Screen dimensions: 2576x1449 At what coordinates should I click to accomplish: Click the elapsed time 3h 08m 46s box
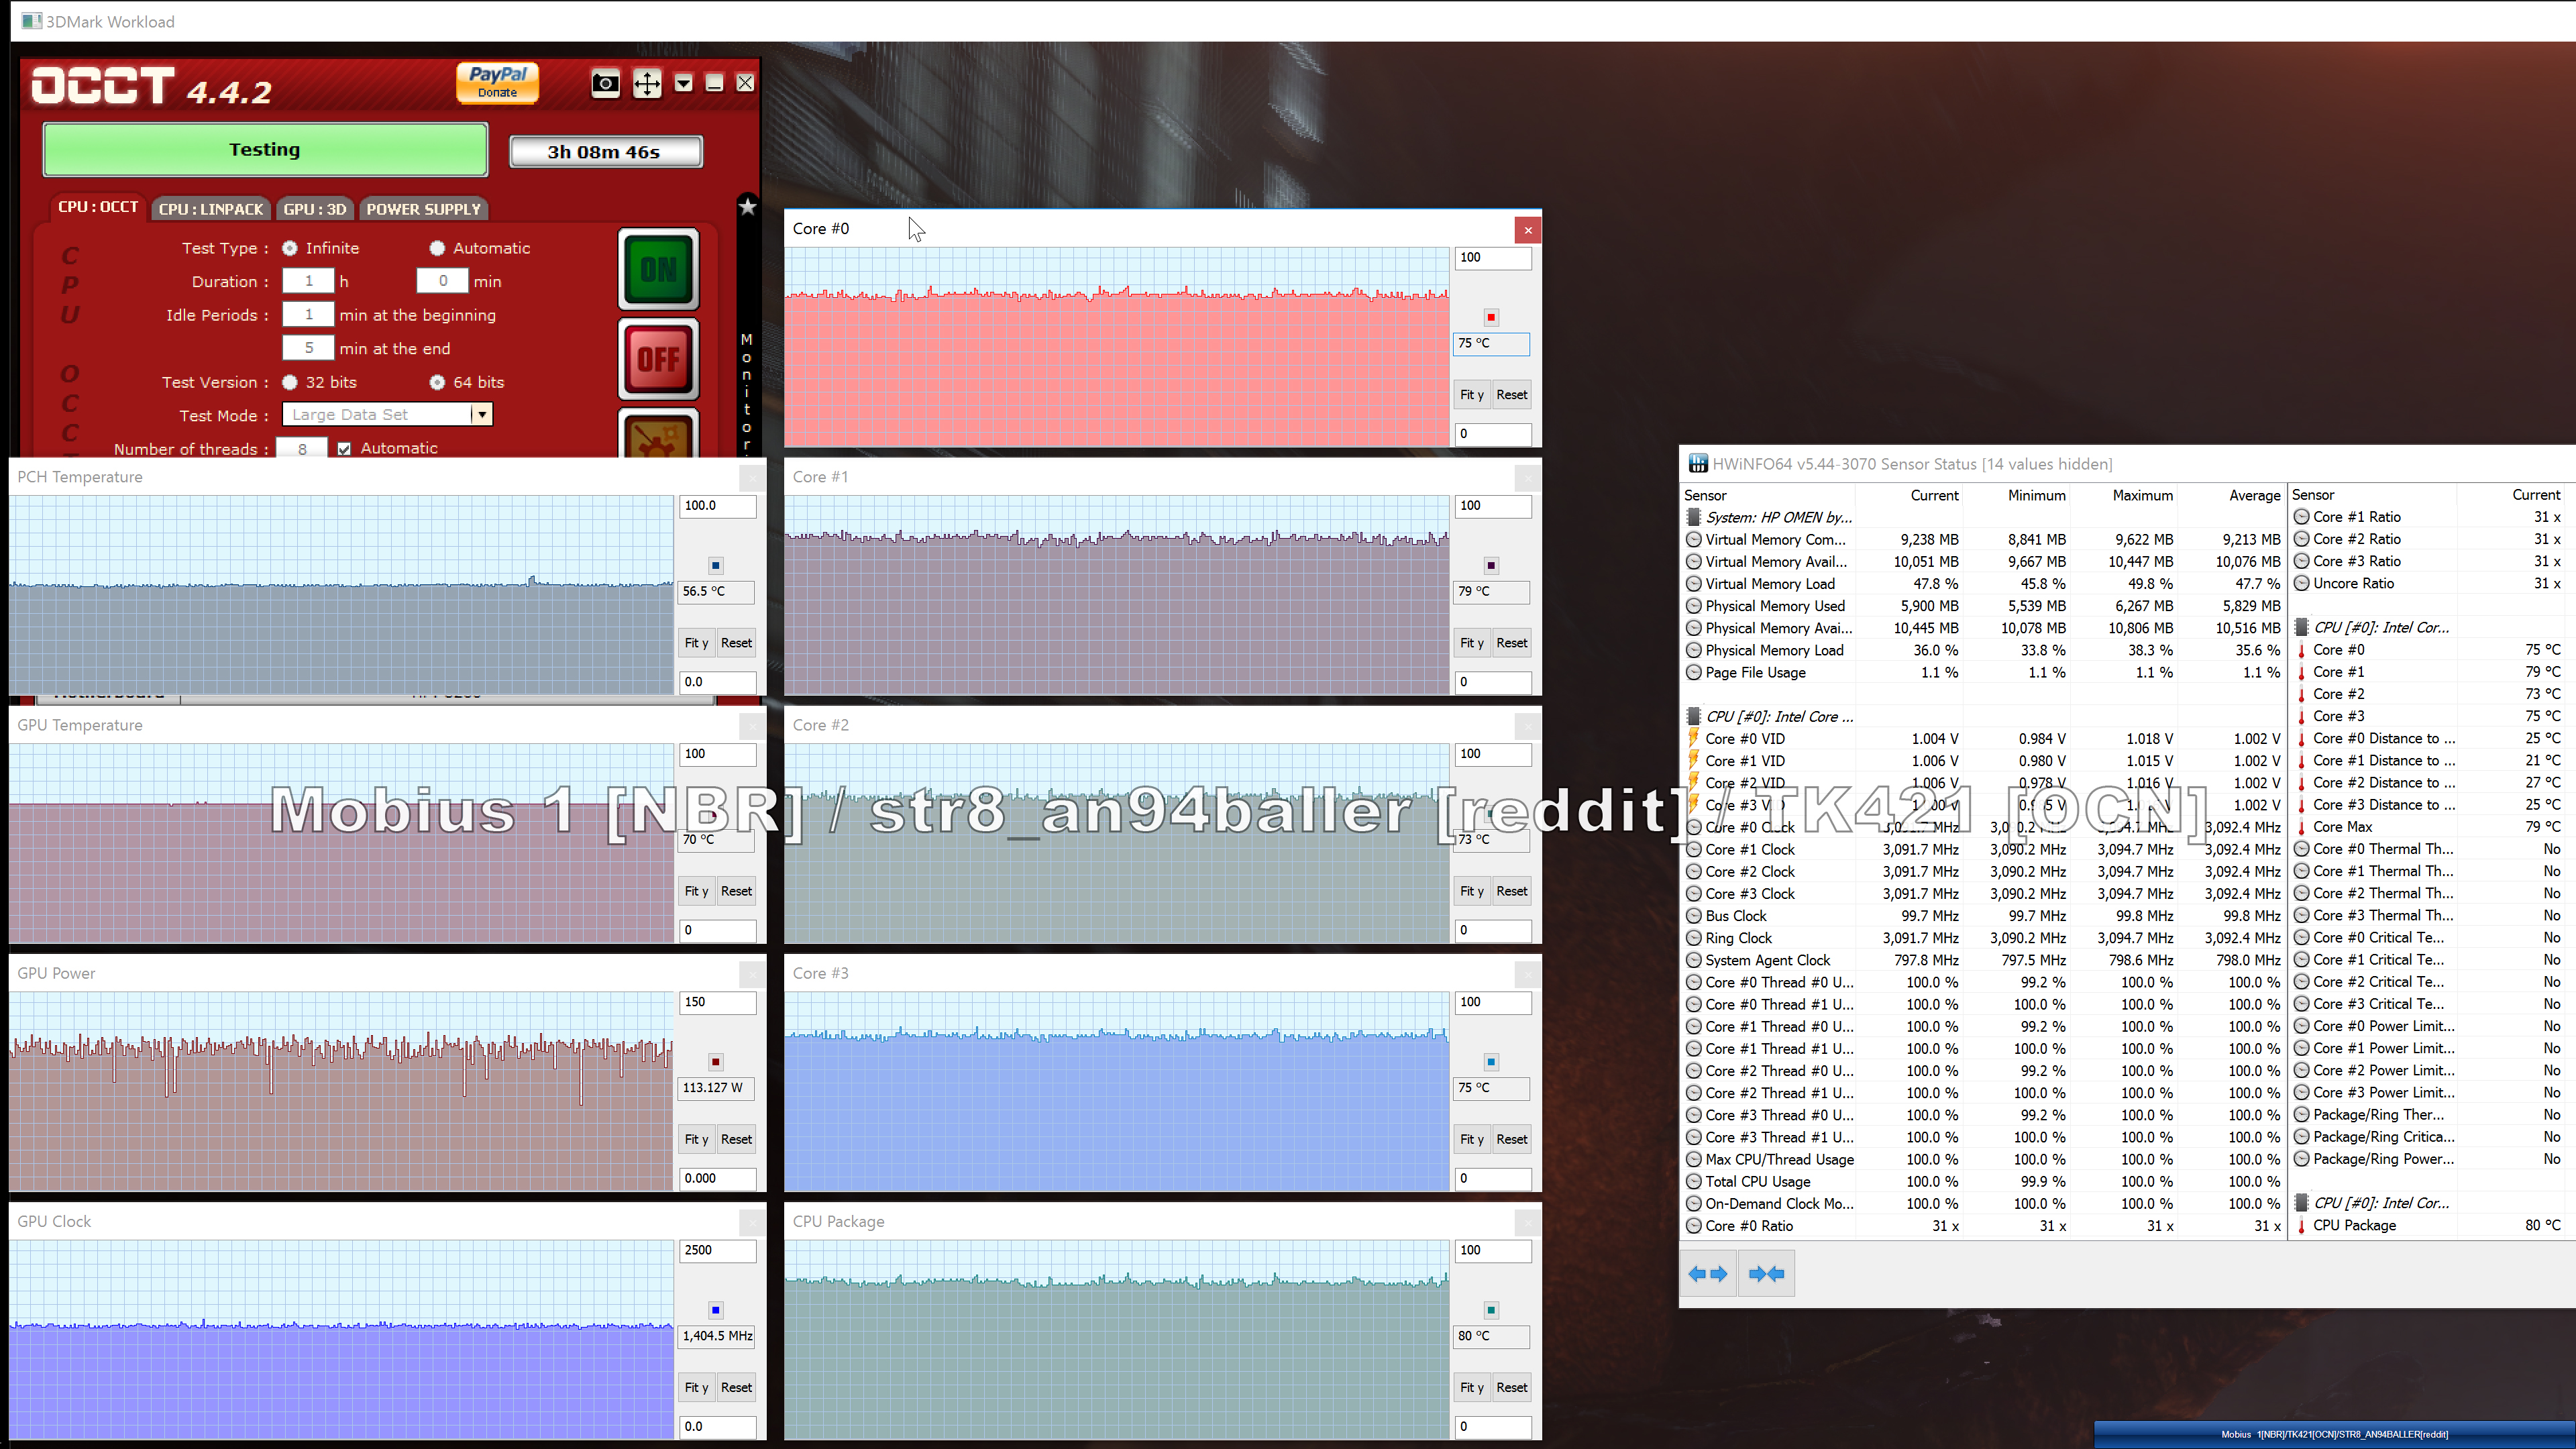[605, 152]
